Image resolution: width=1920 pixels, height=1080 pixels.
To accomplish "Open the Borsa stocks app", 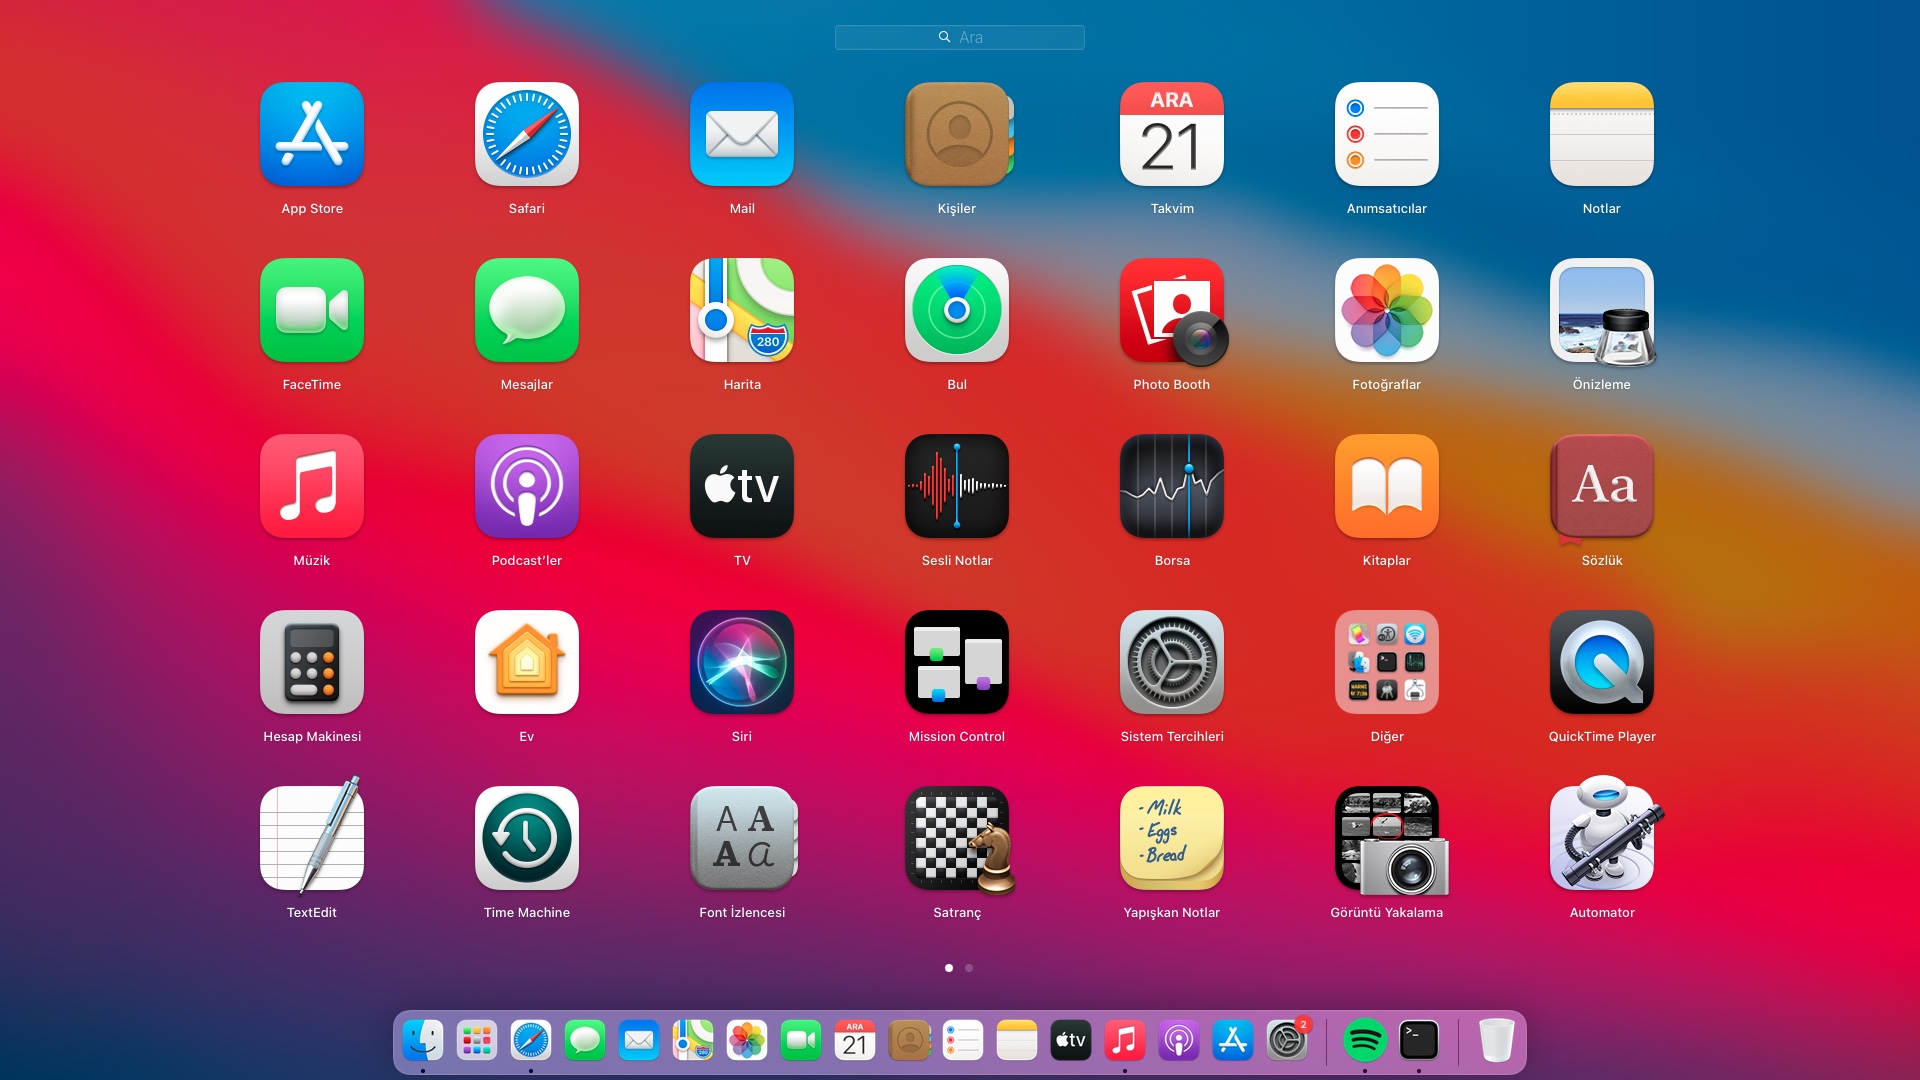I will [x=1171, y=487].
